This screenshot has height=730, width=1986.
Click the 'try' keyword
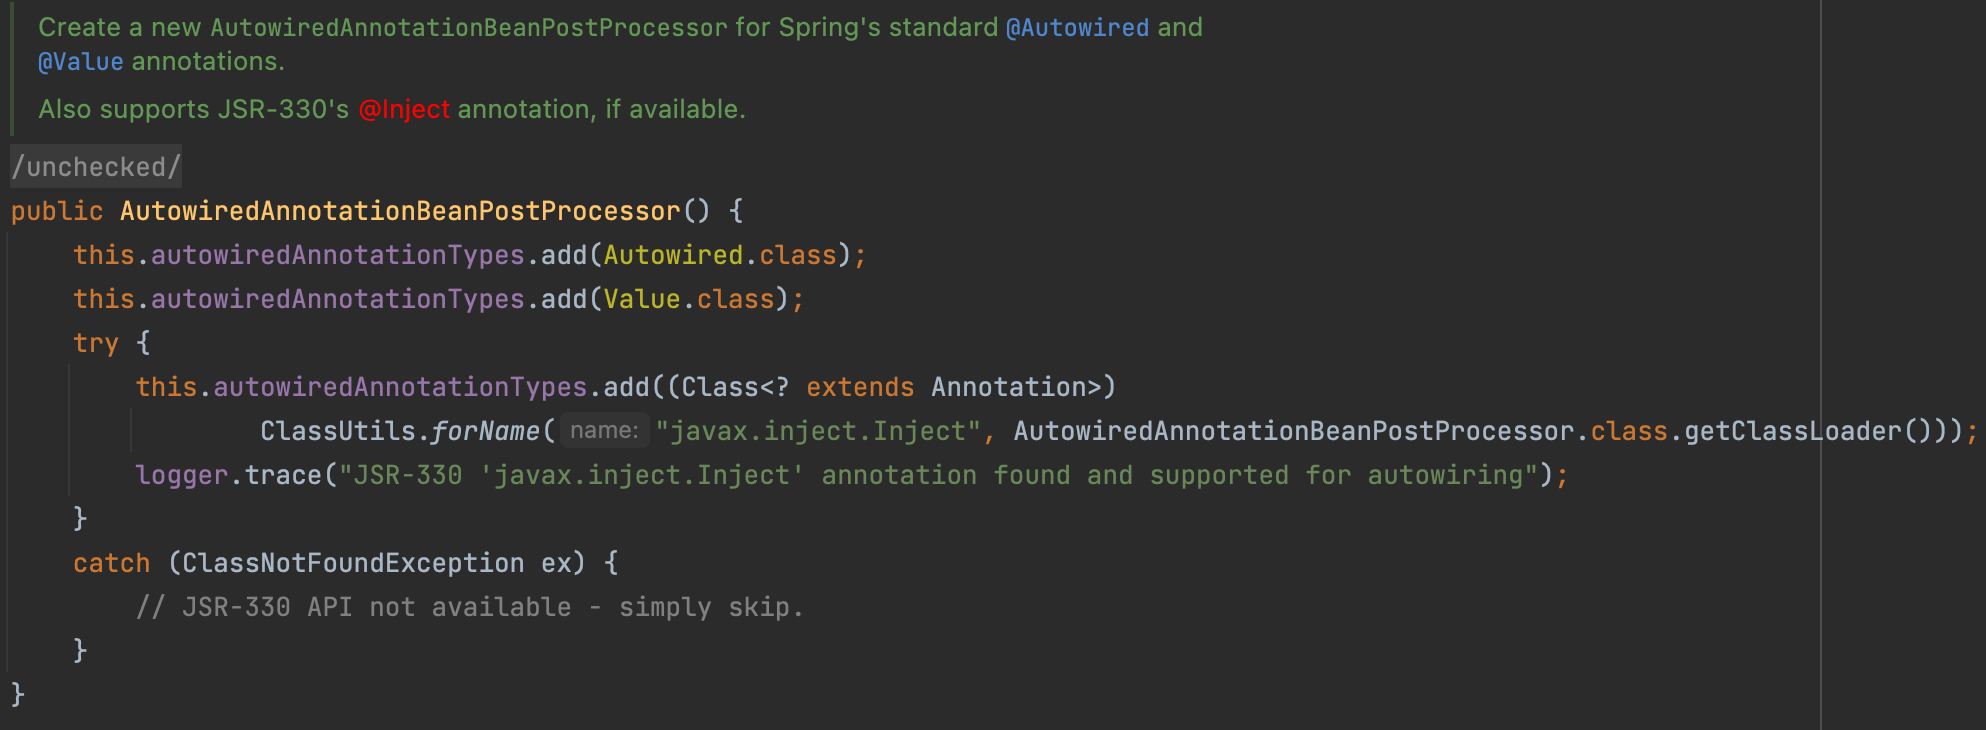(96, 343)
